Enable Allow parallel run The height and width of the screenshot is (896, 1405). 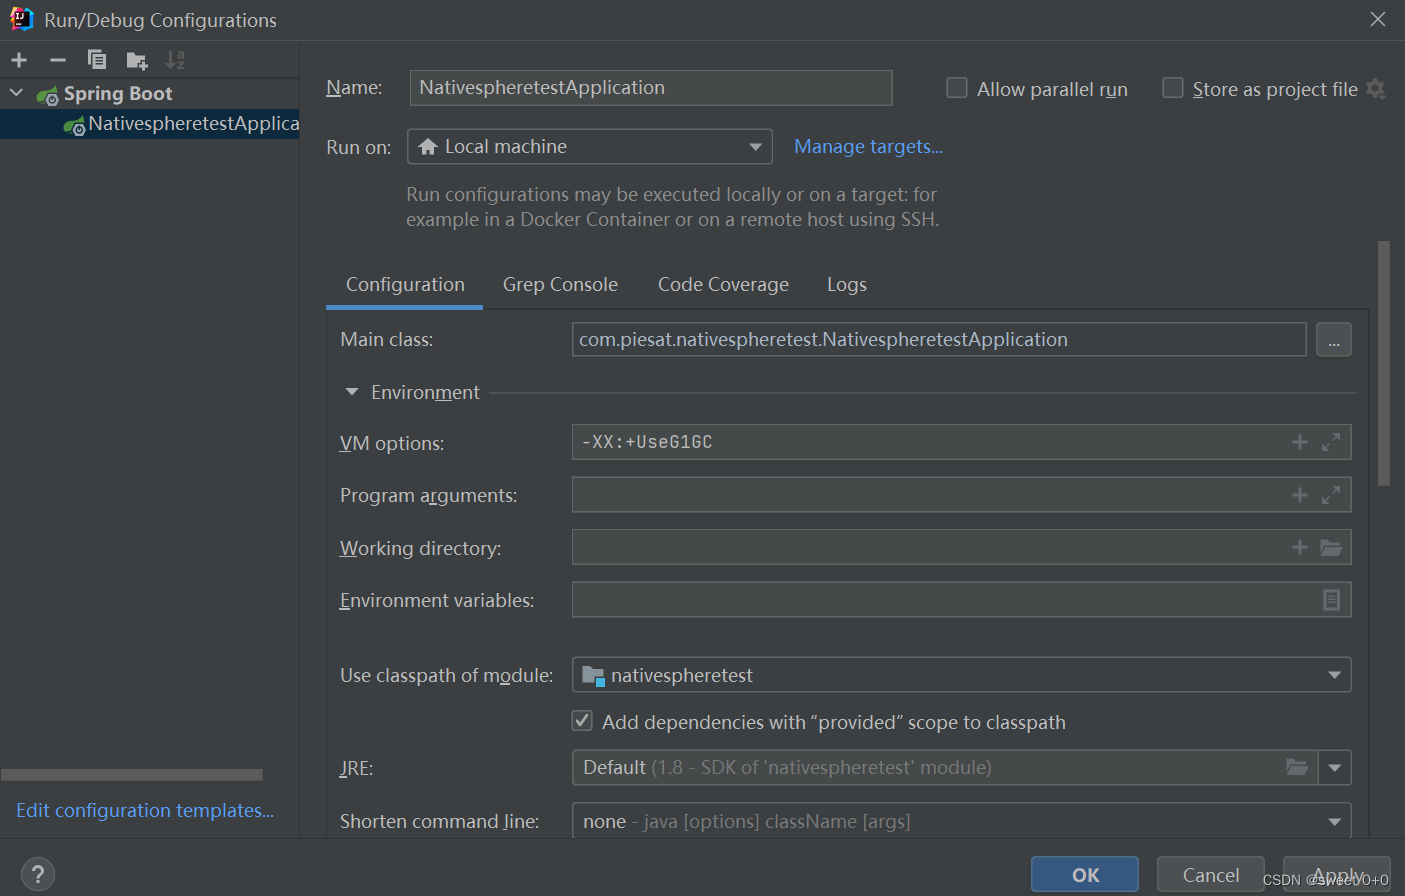[x=957, y=88]
